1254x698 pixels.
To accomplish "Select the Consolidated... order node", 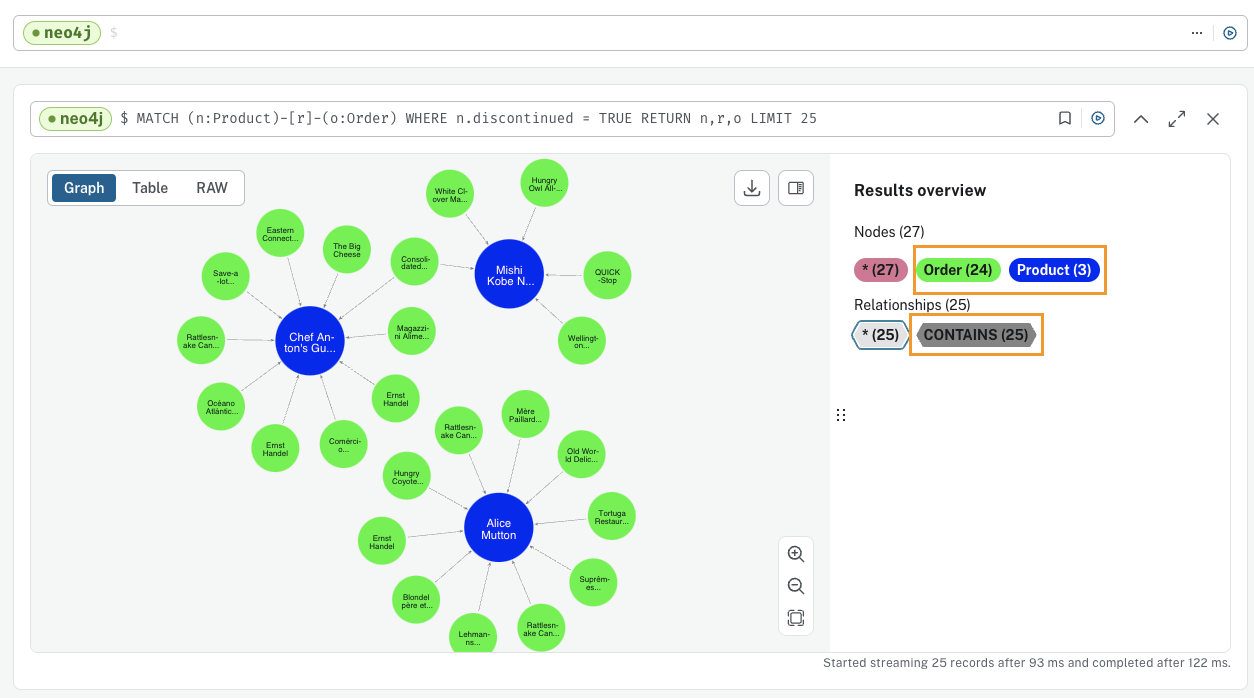I will 414,262.
